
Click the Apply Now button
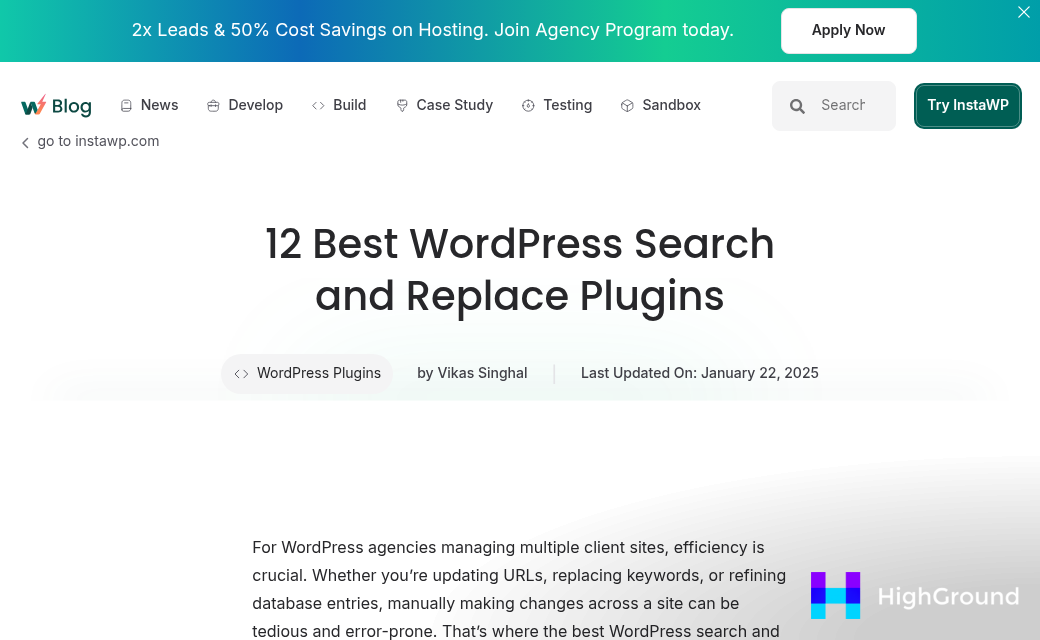coord(848,30)
